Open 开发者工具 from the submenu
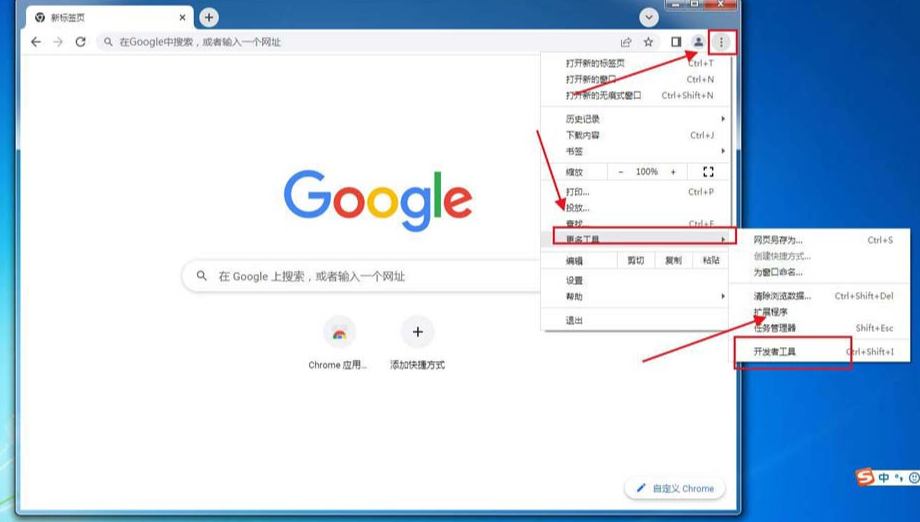Viewport: 920px width, 522px height. [820, 352]
